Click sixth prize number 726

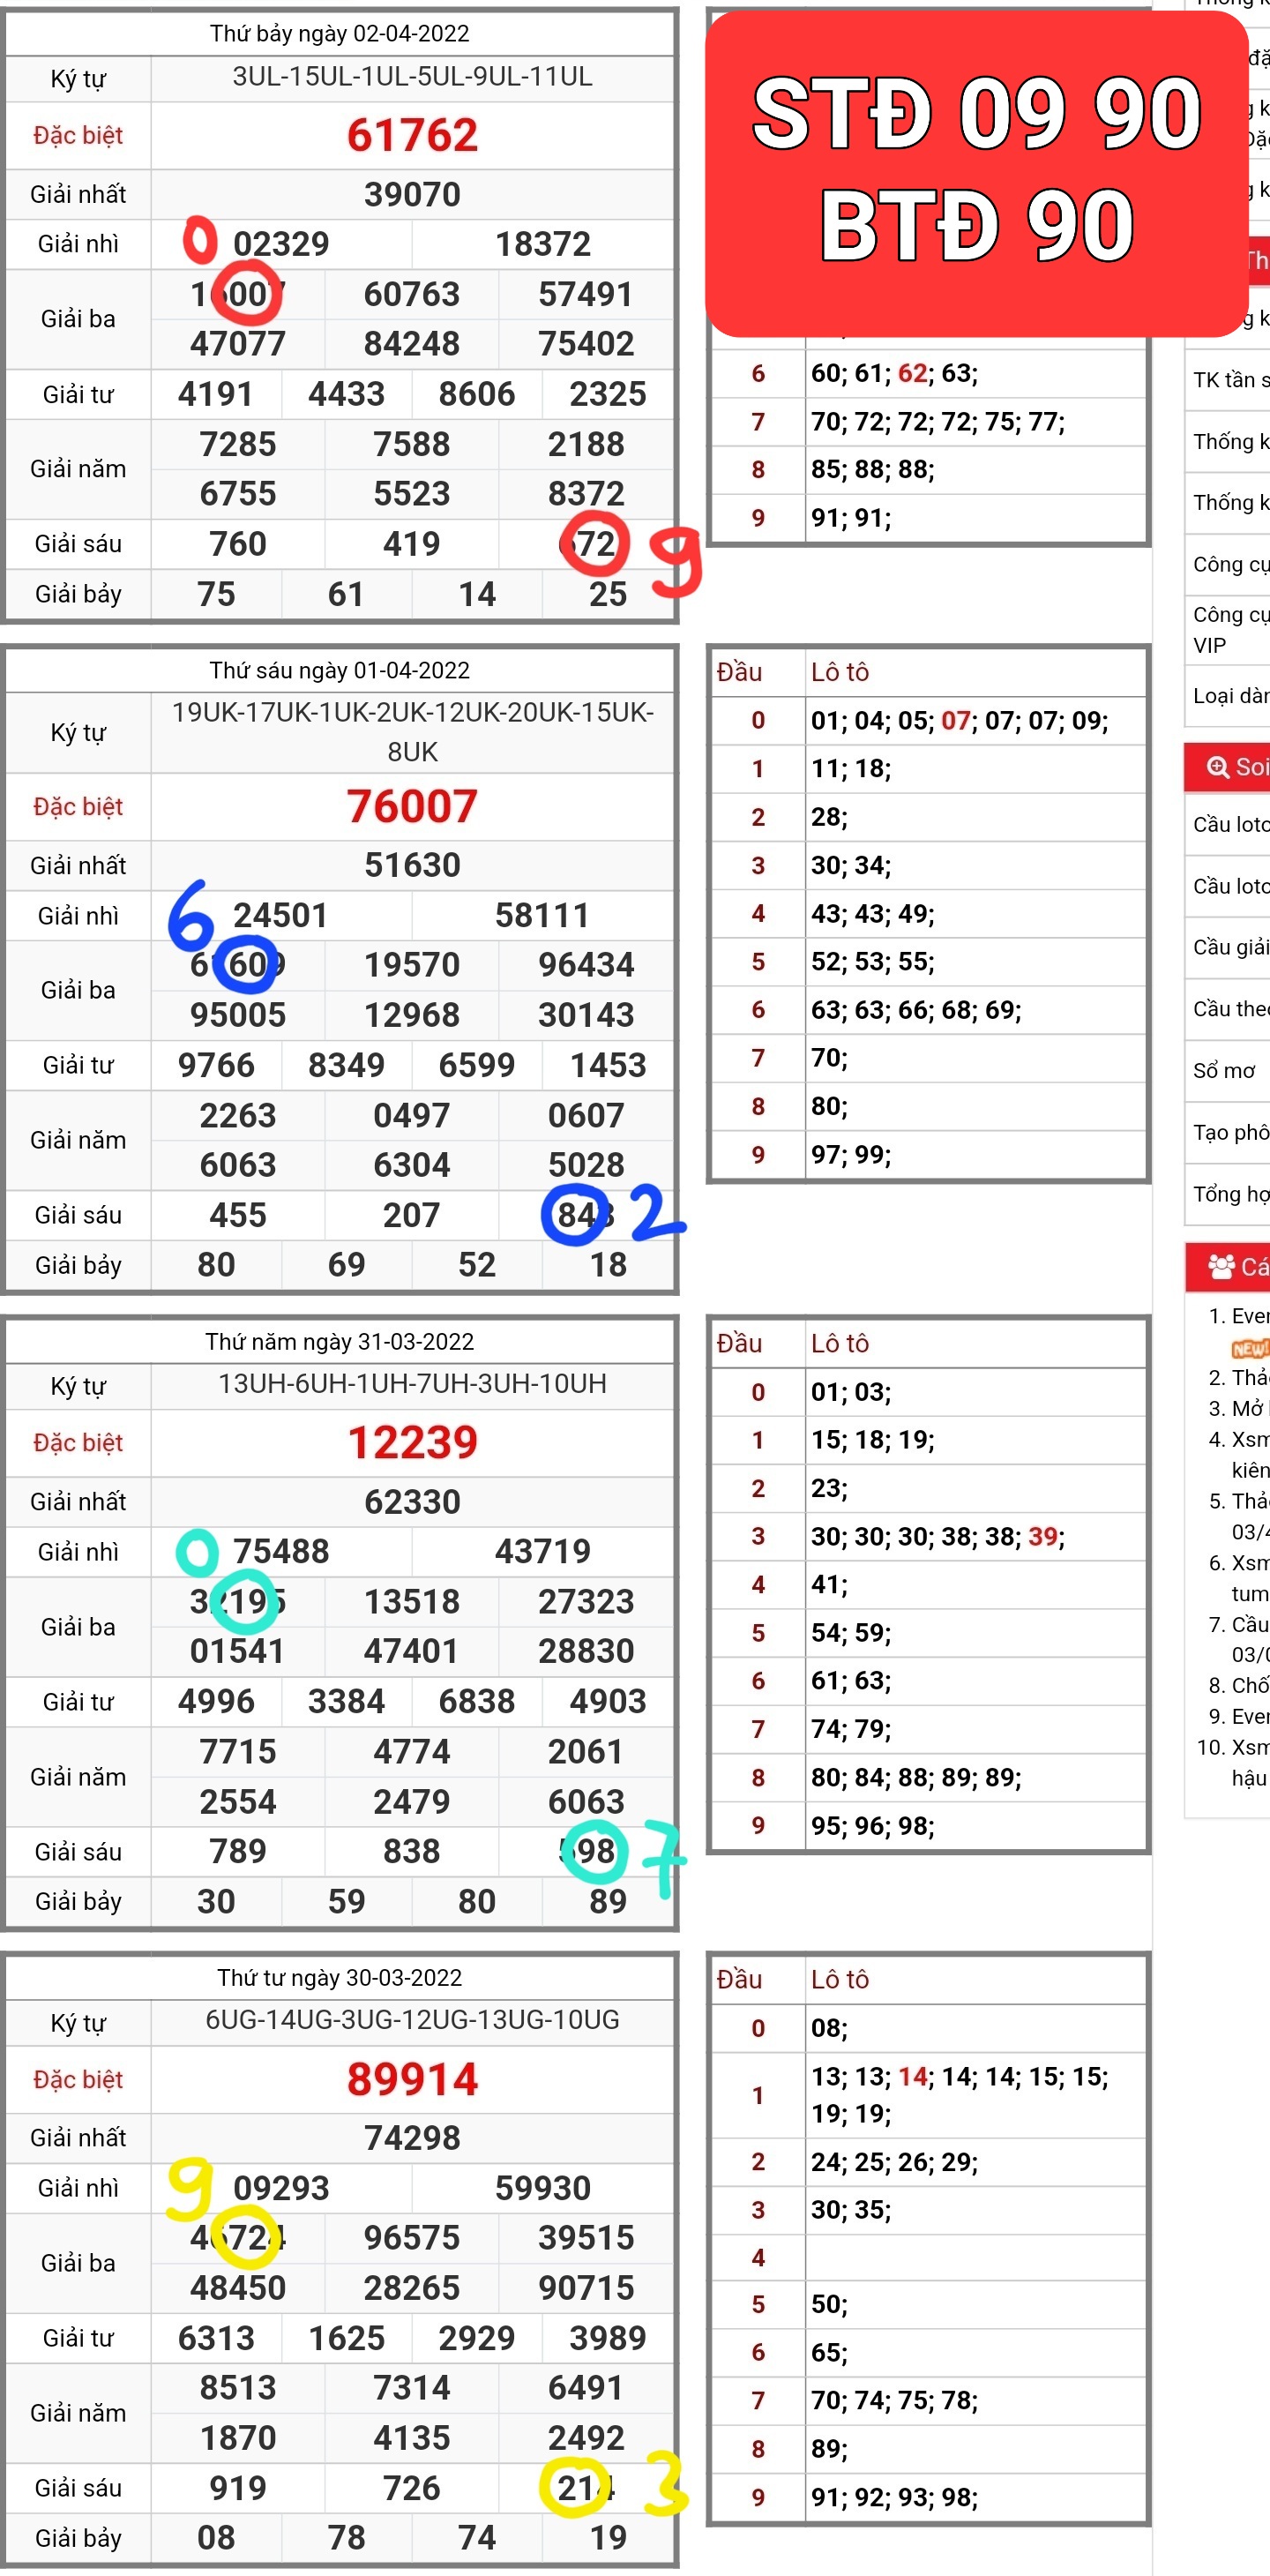click(412, 2488)
